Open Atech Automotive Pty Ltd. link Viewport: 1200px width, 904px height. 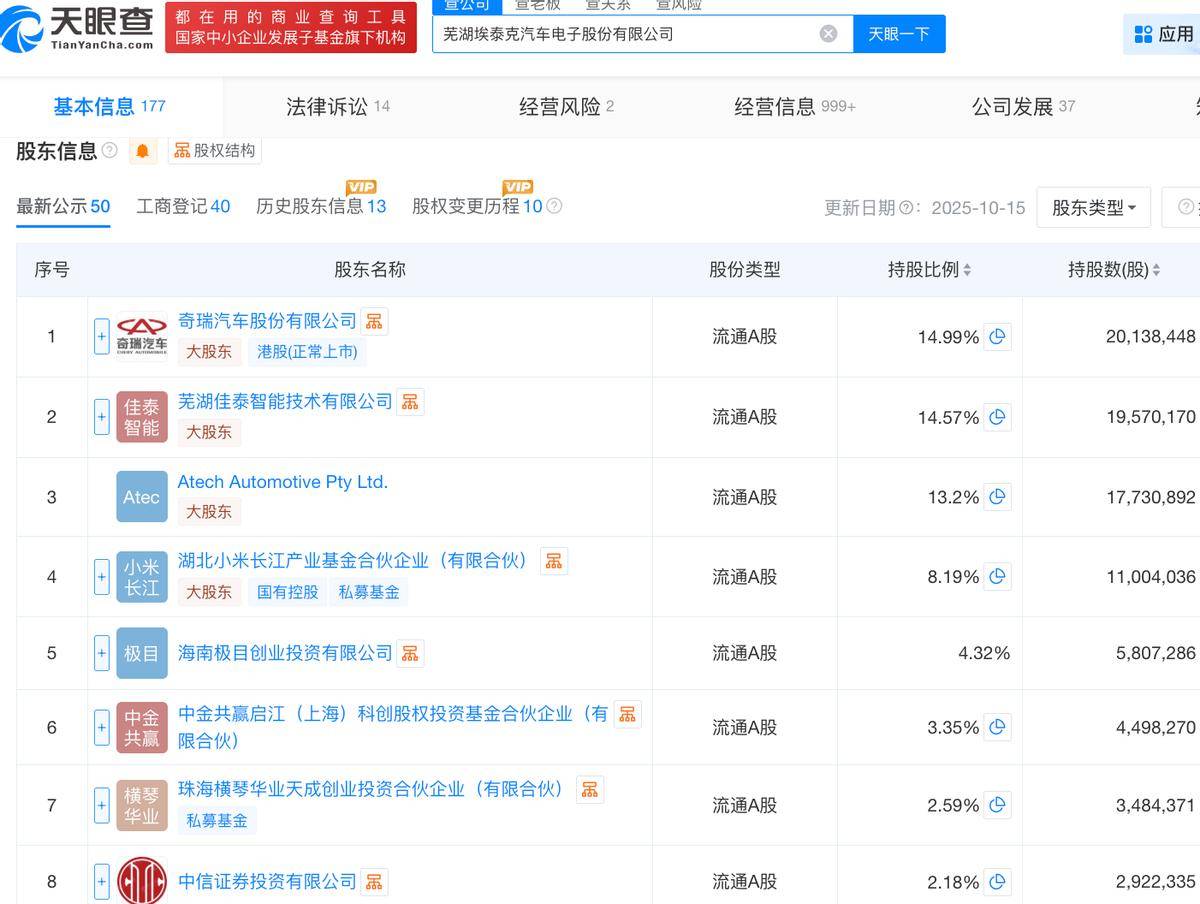click(282, 482)
